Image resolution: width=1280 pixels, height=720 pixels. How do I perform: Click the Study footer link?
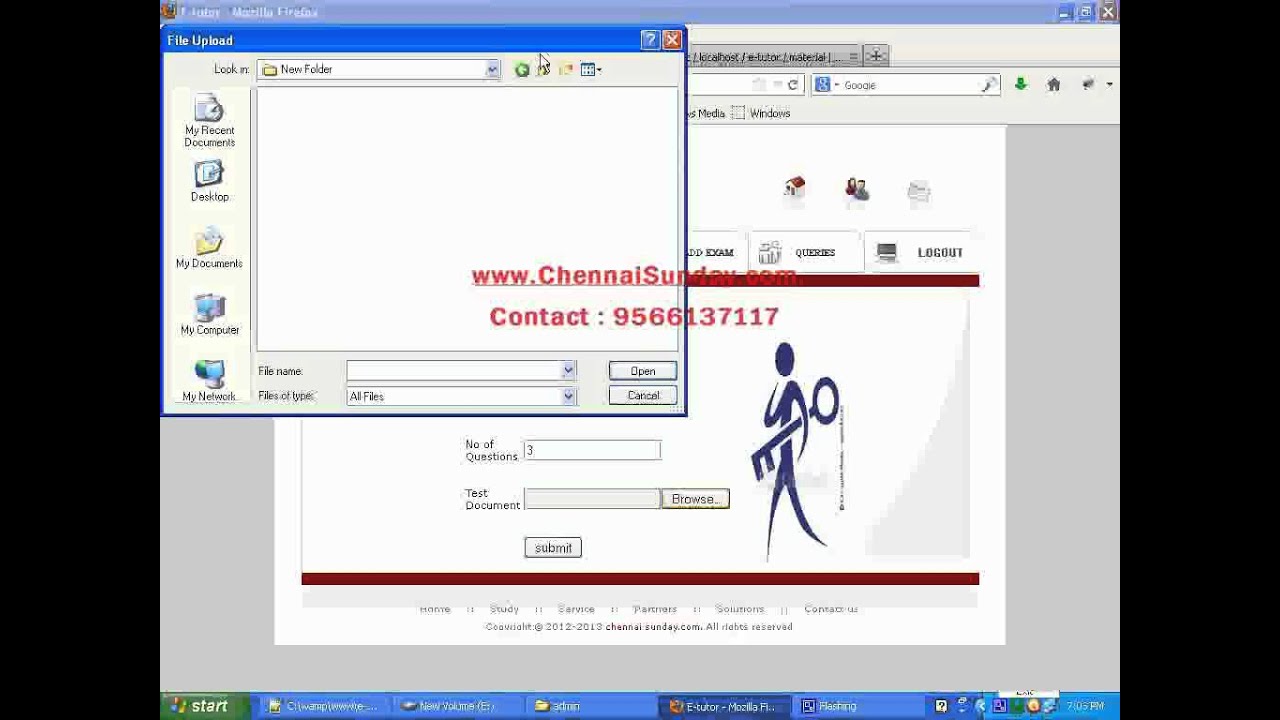[504, 609]
